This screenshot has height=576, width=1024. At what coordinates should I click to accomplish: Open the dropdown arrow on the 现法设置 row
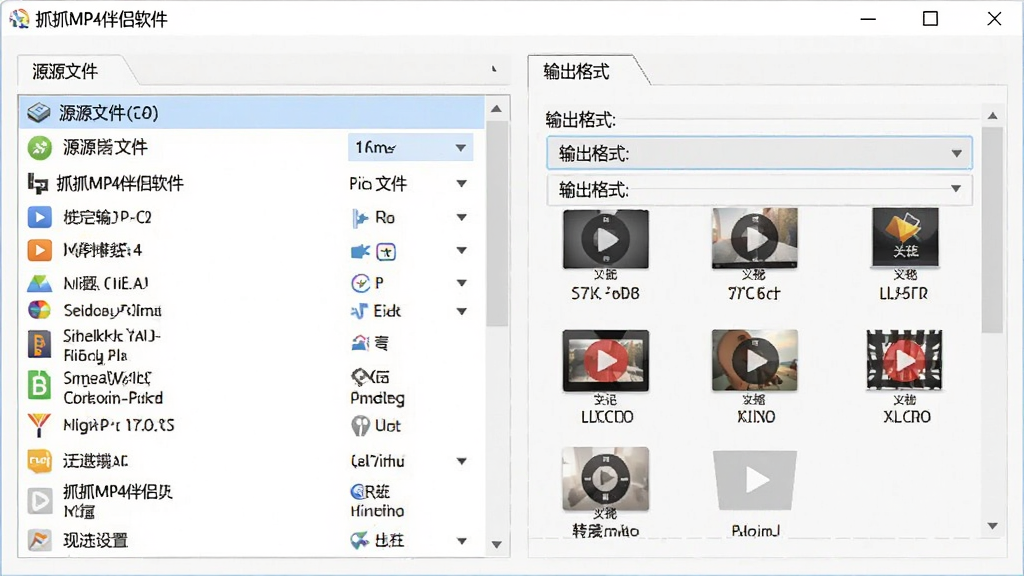coord(462,541)
